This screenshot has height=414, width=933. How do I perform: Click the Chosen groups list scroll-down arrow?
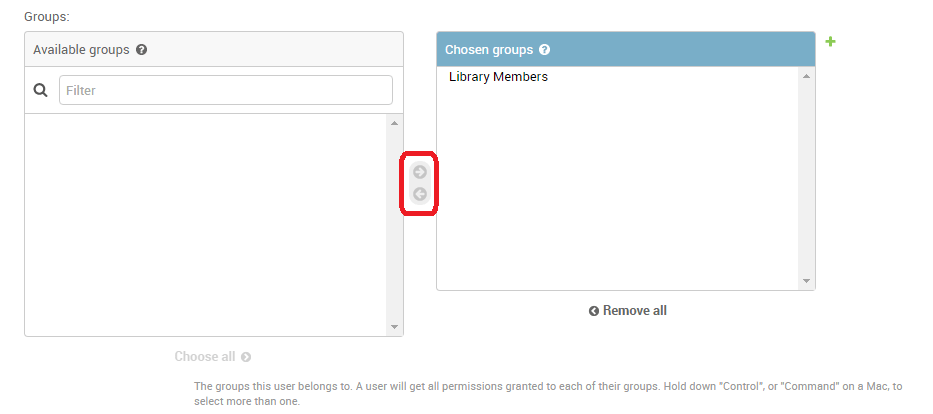pos(806,281)
